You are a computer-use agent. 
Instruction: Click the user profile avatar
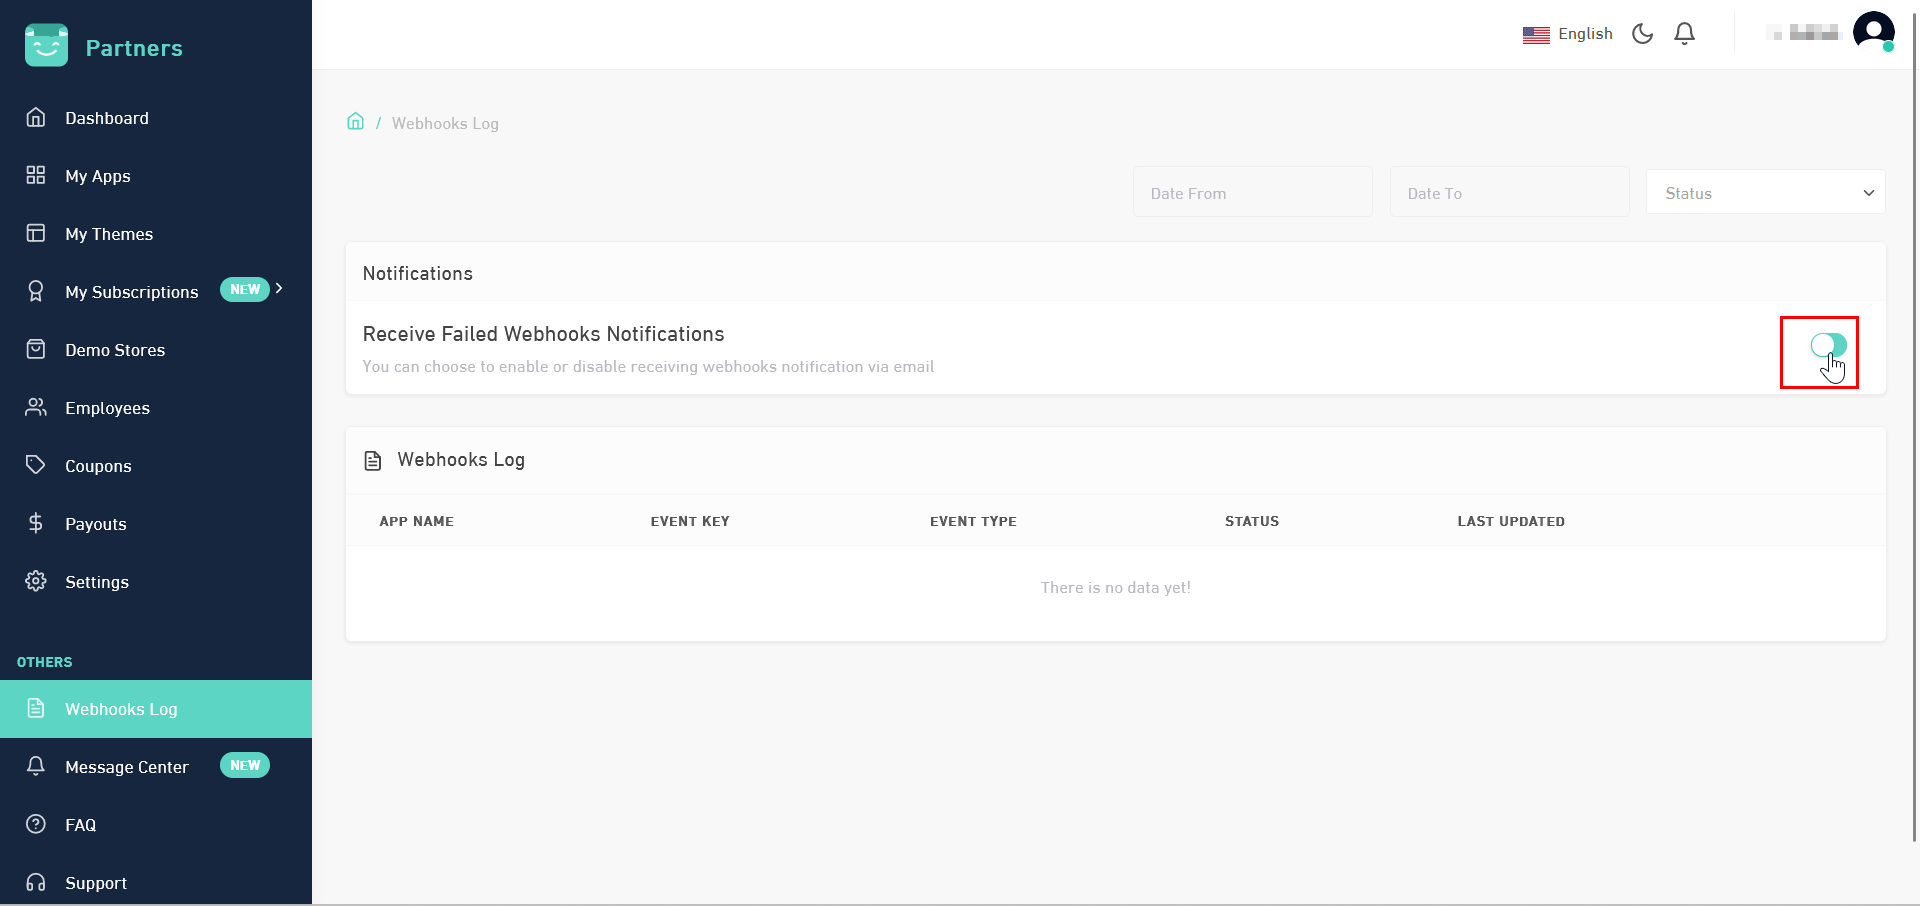point(1873,33)
